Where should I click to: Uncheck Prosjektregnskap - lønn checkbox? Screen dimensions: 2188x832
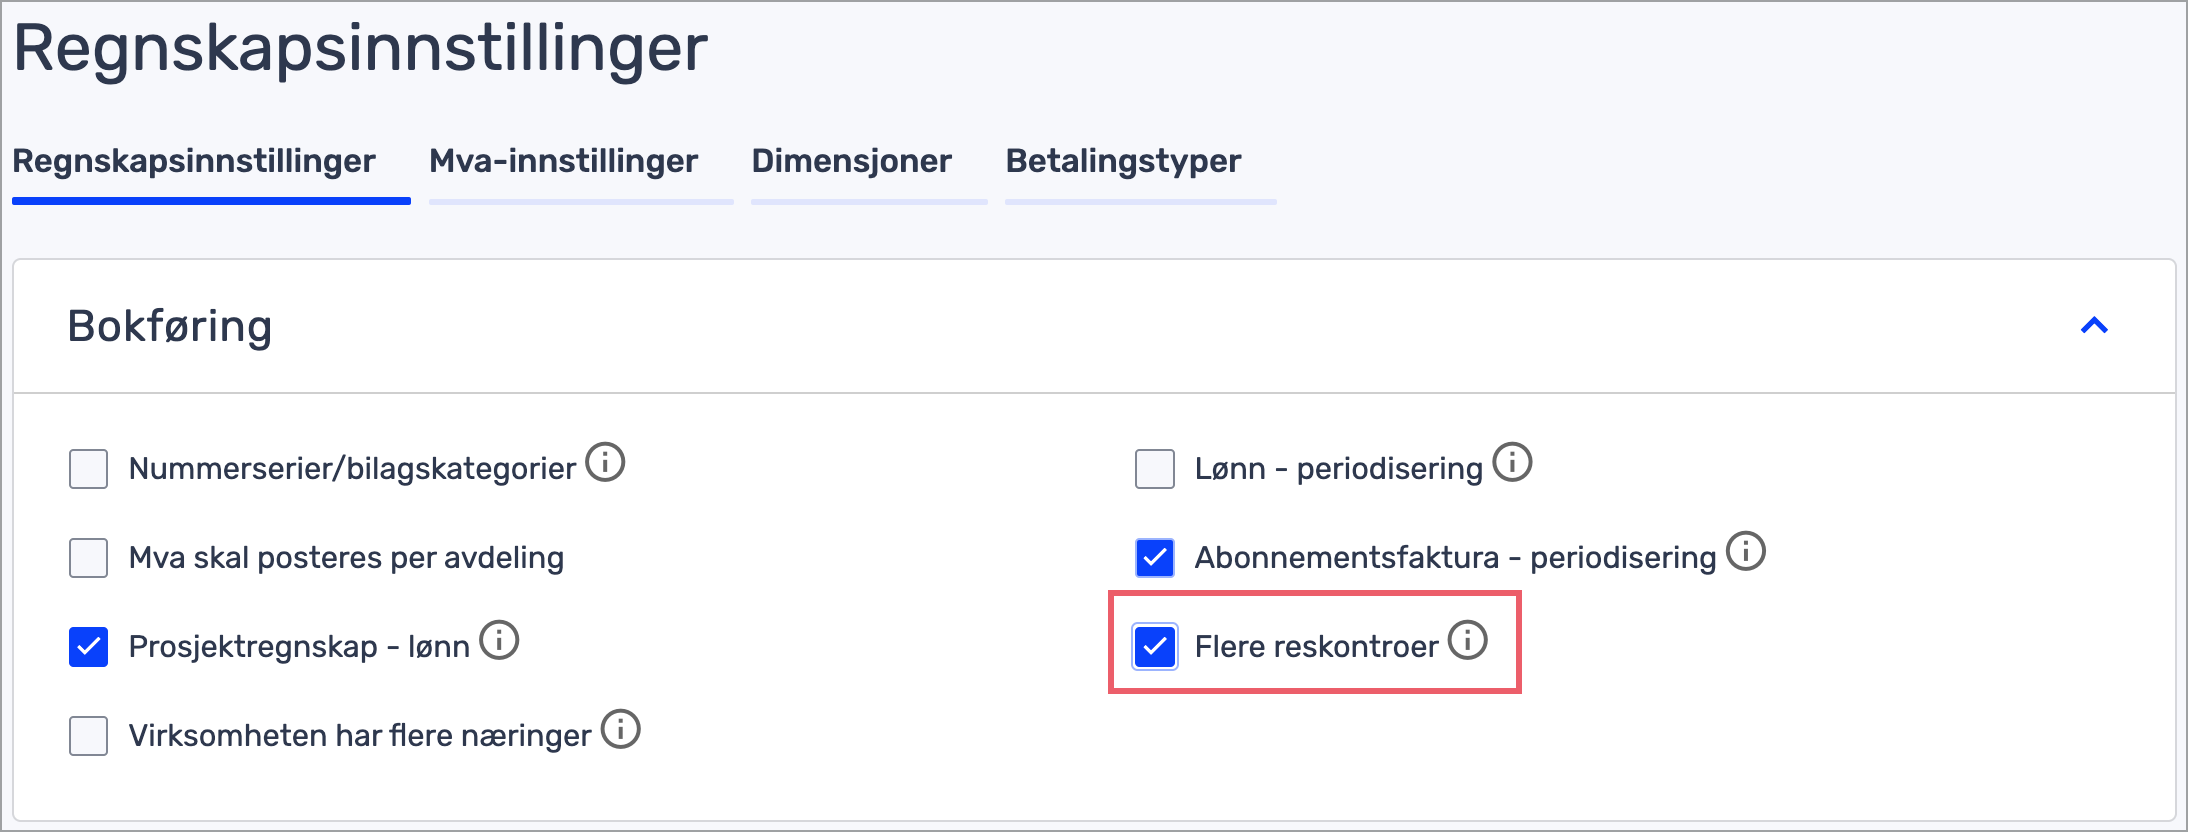click(89, 647)
